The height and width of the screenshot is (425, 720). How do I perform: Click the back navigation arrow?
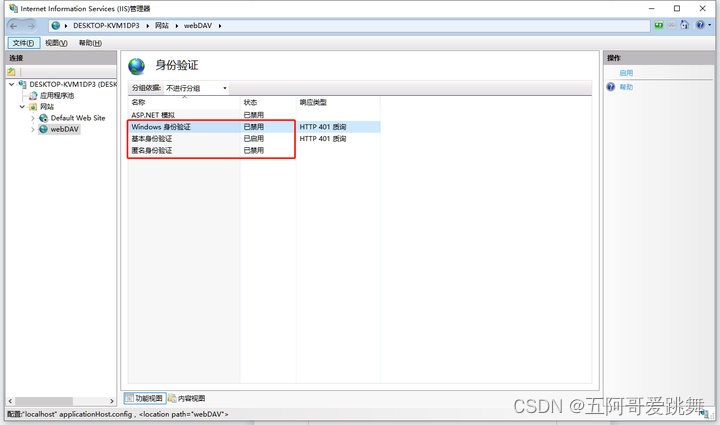(x=14, y=26)
